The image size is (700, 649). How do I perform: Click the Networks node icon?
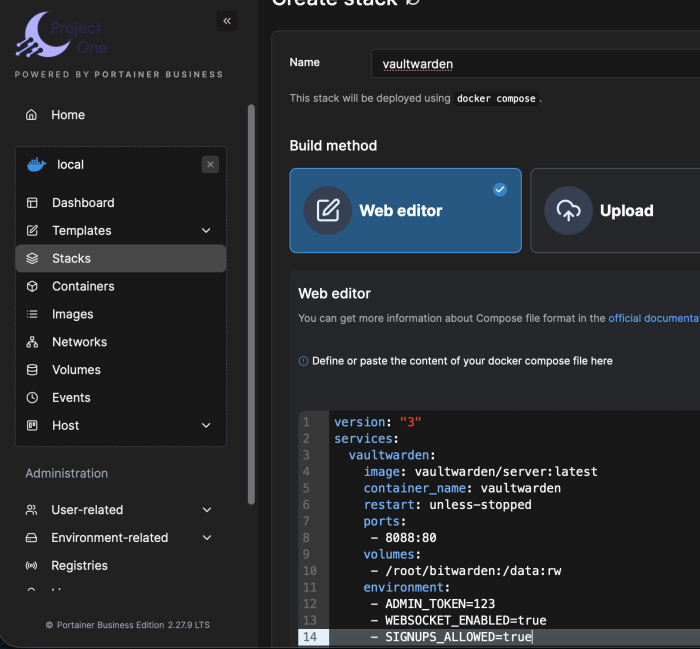coord(32,342)
